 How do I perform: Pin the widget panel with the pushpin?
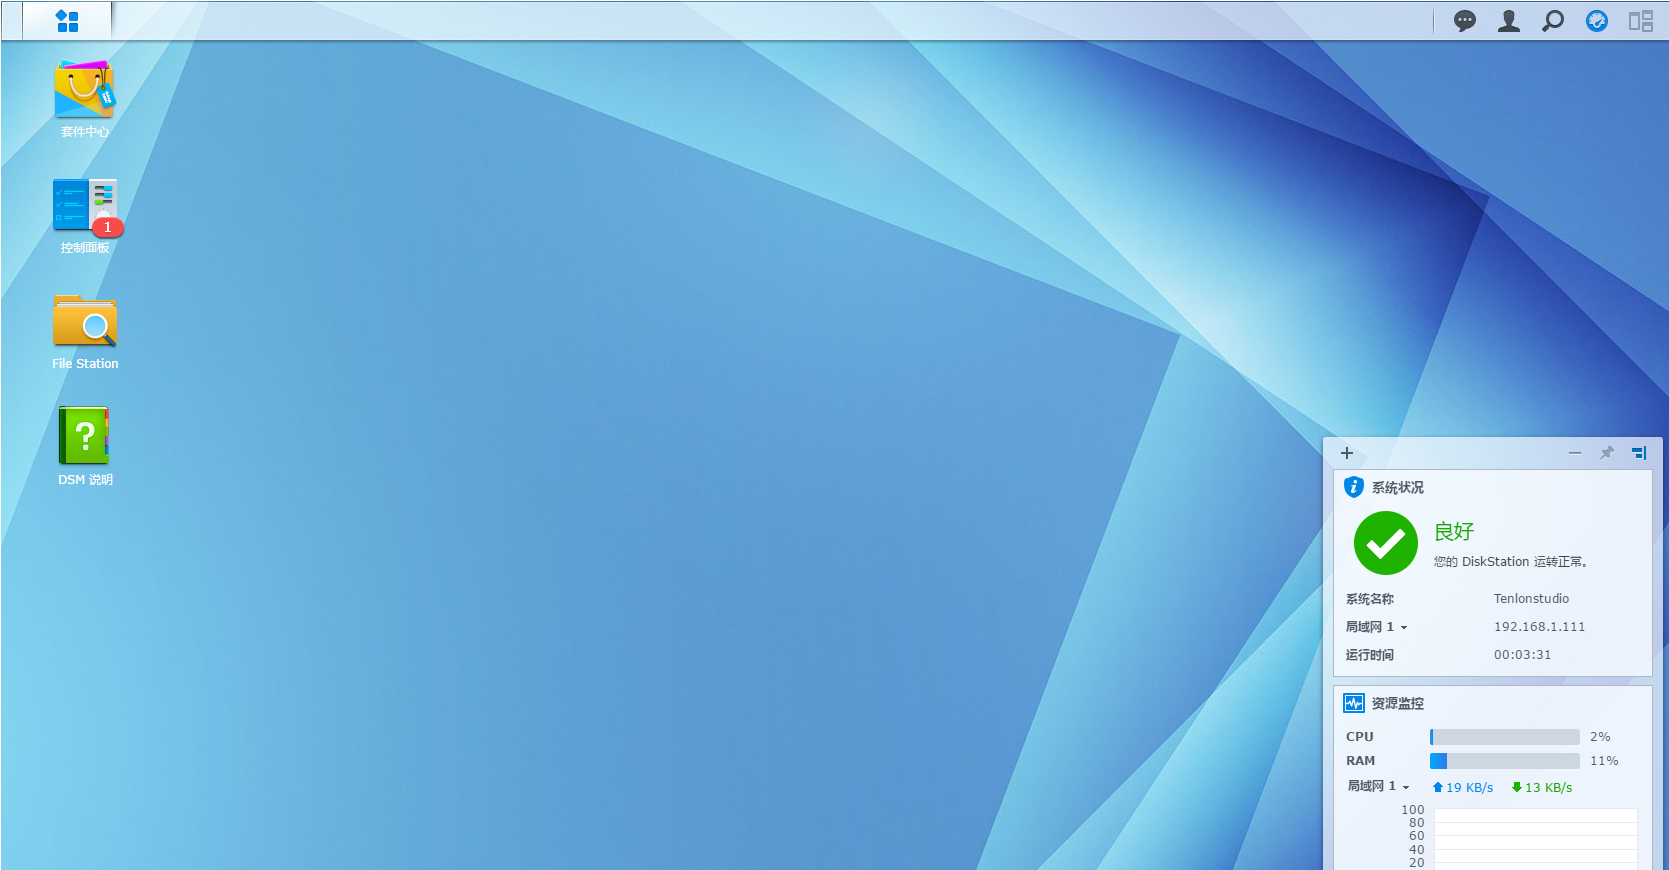pos(1606,453)
